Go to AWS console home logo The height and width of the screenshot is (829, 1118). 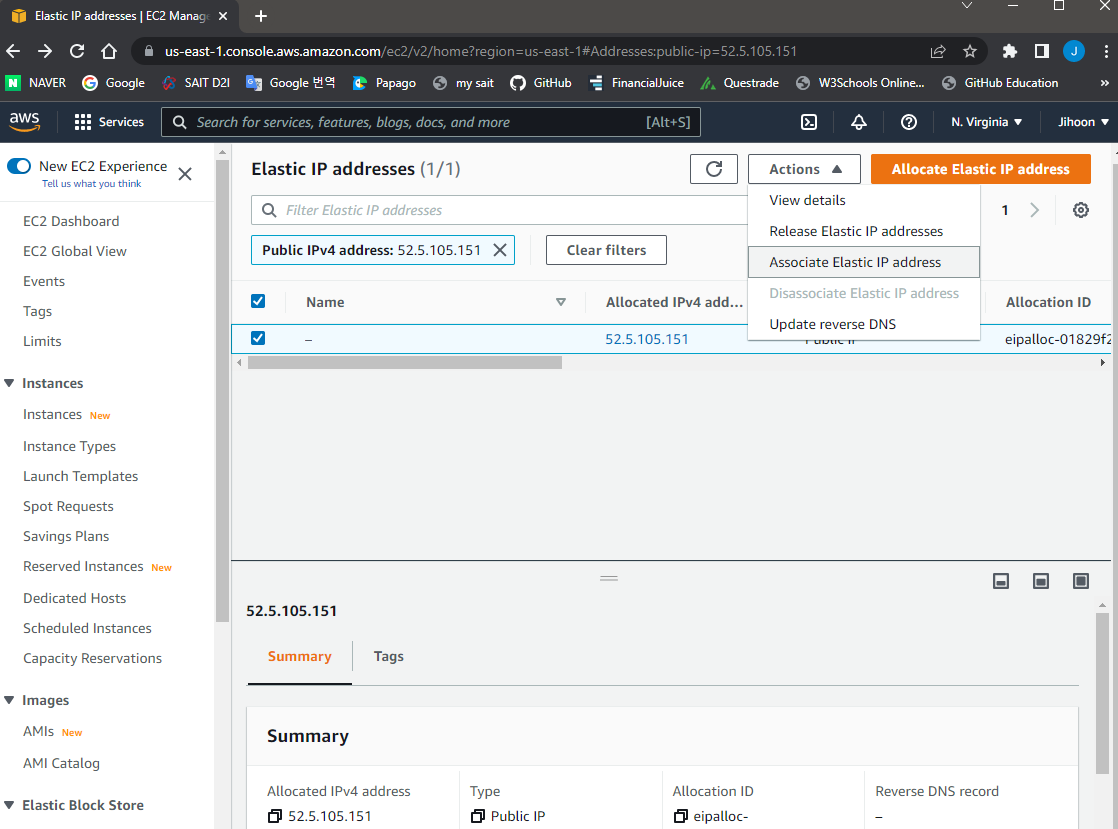(24, 122)
